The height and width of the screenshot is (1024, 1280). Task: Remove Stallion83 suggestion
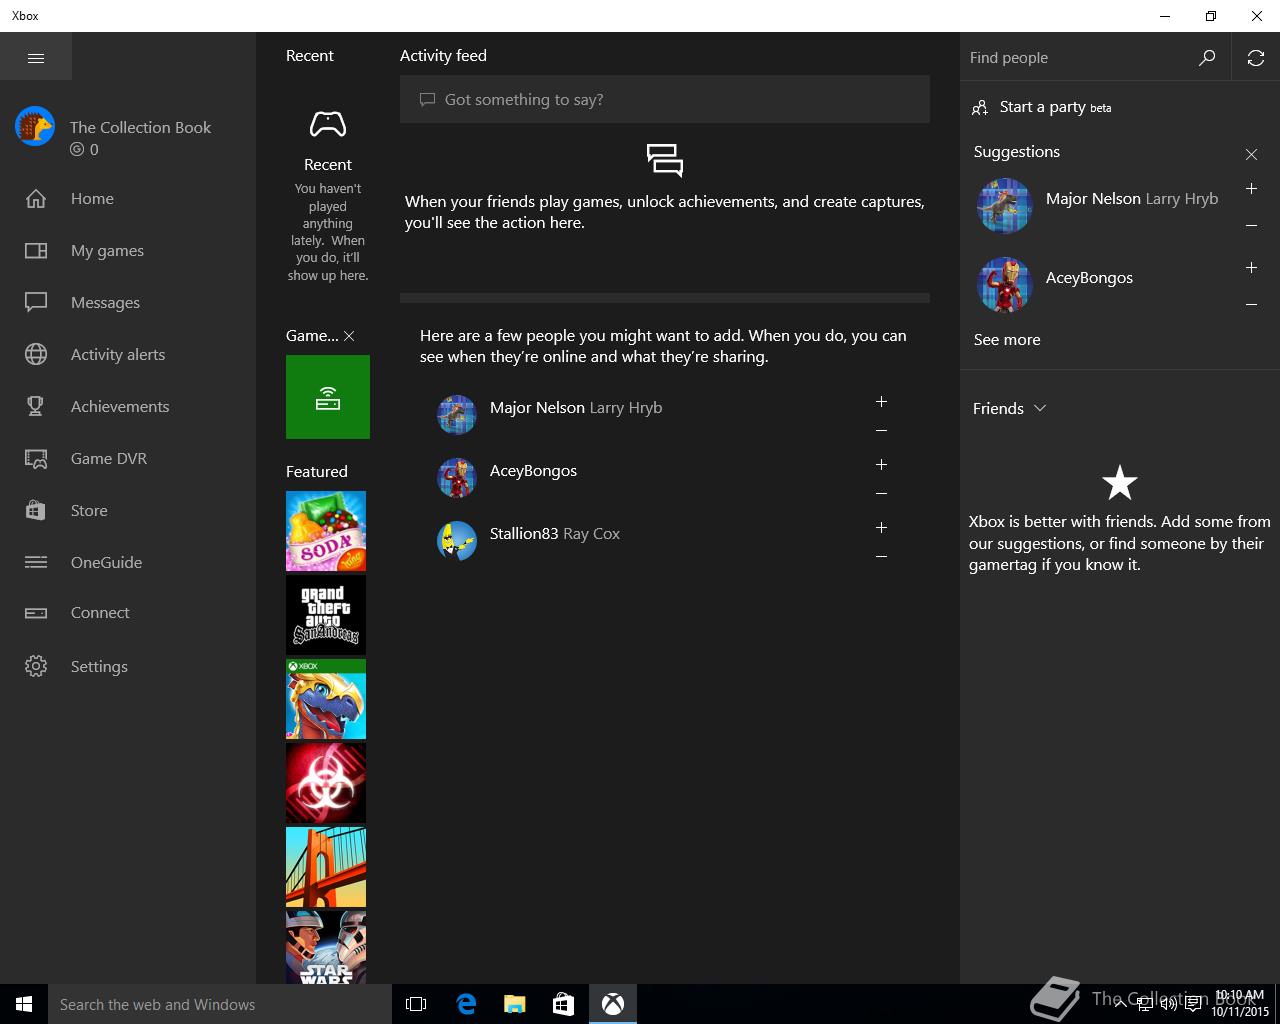click(x=881, y=557)
